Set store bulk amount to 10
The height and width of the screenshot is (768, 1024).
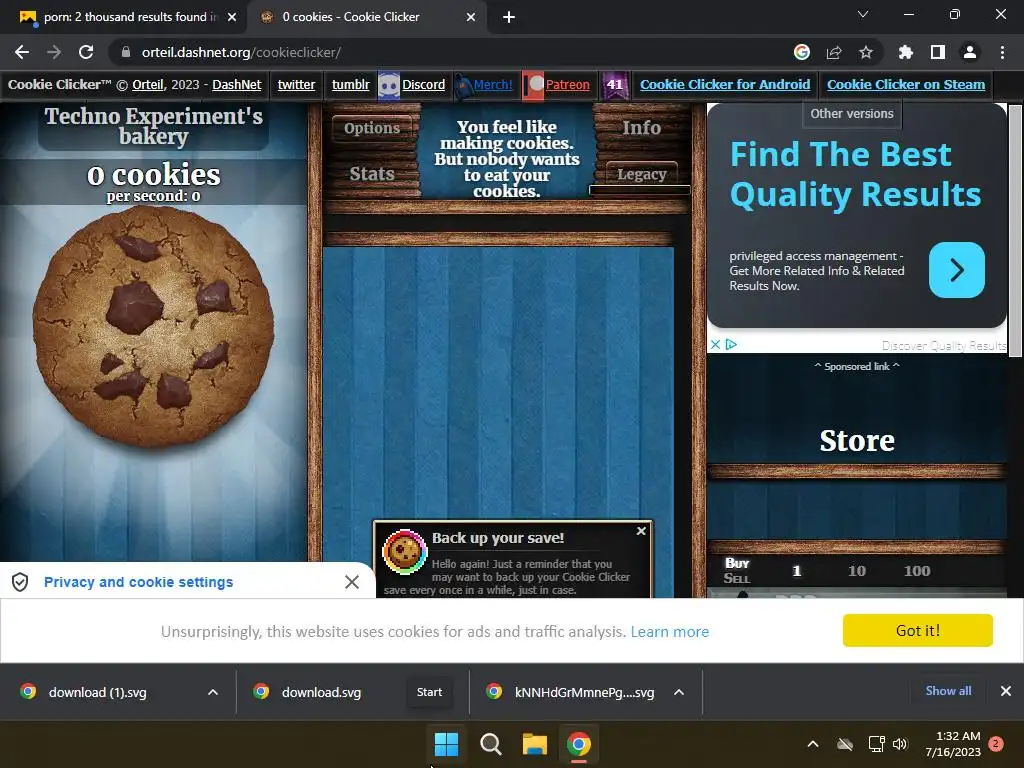coord(857,571)
